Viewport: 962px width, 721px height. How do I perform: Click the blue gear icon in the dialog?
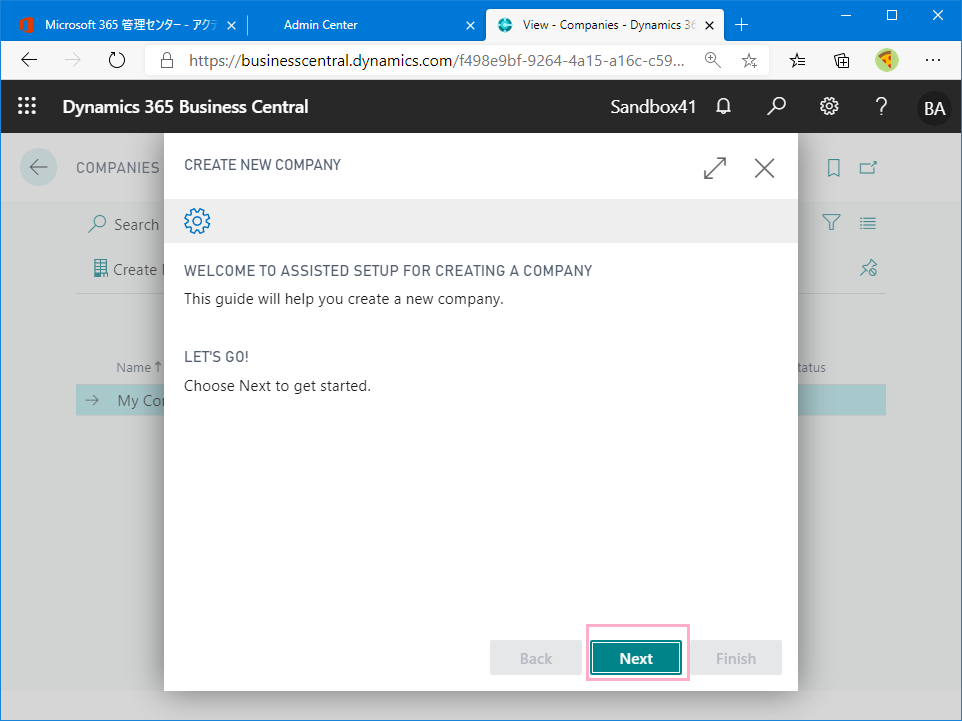pyautogui.click(x=197, y=221)
